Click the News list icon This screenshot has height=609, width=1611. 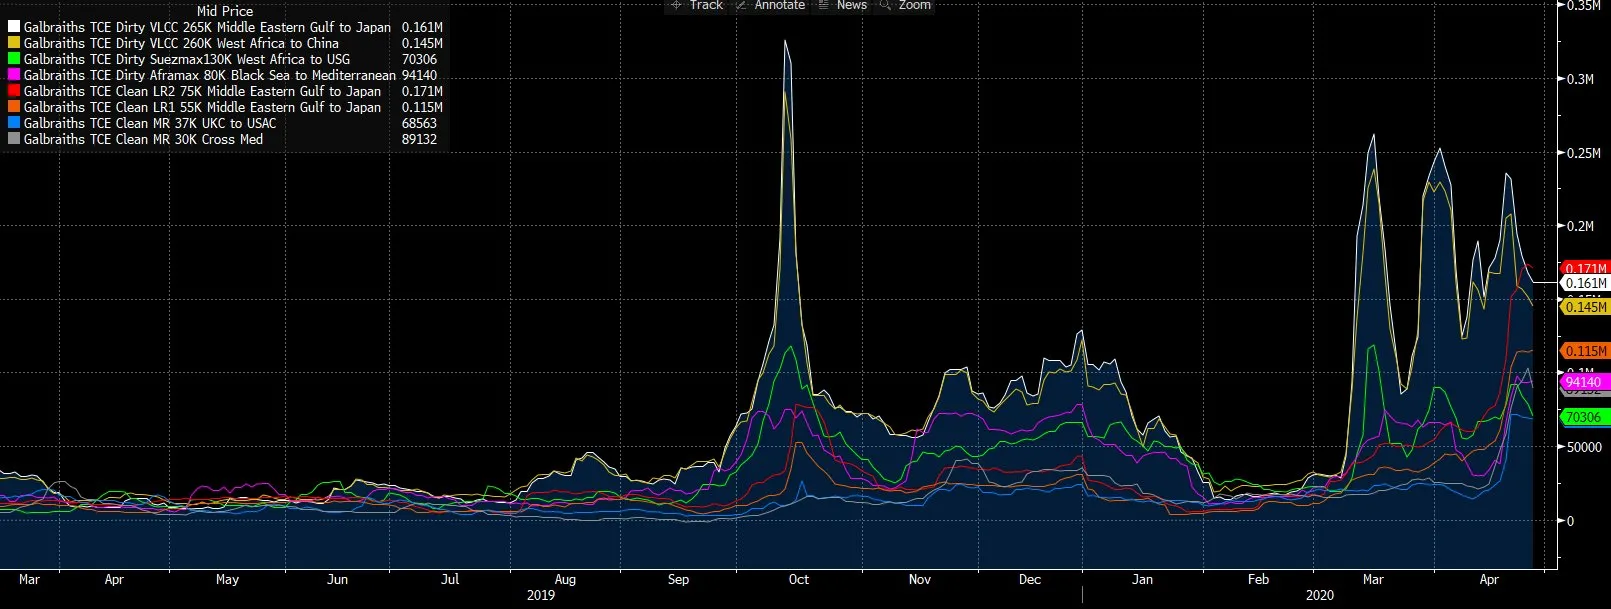(824, 5)
